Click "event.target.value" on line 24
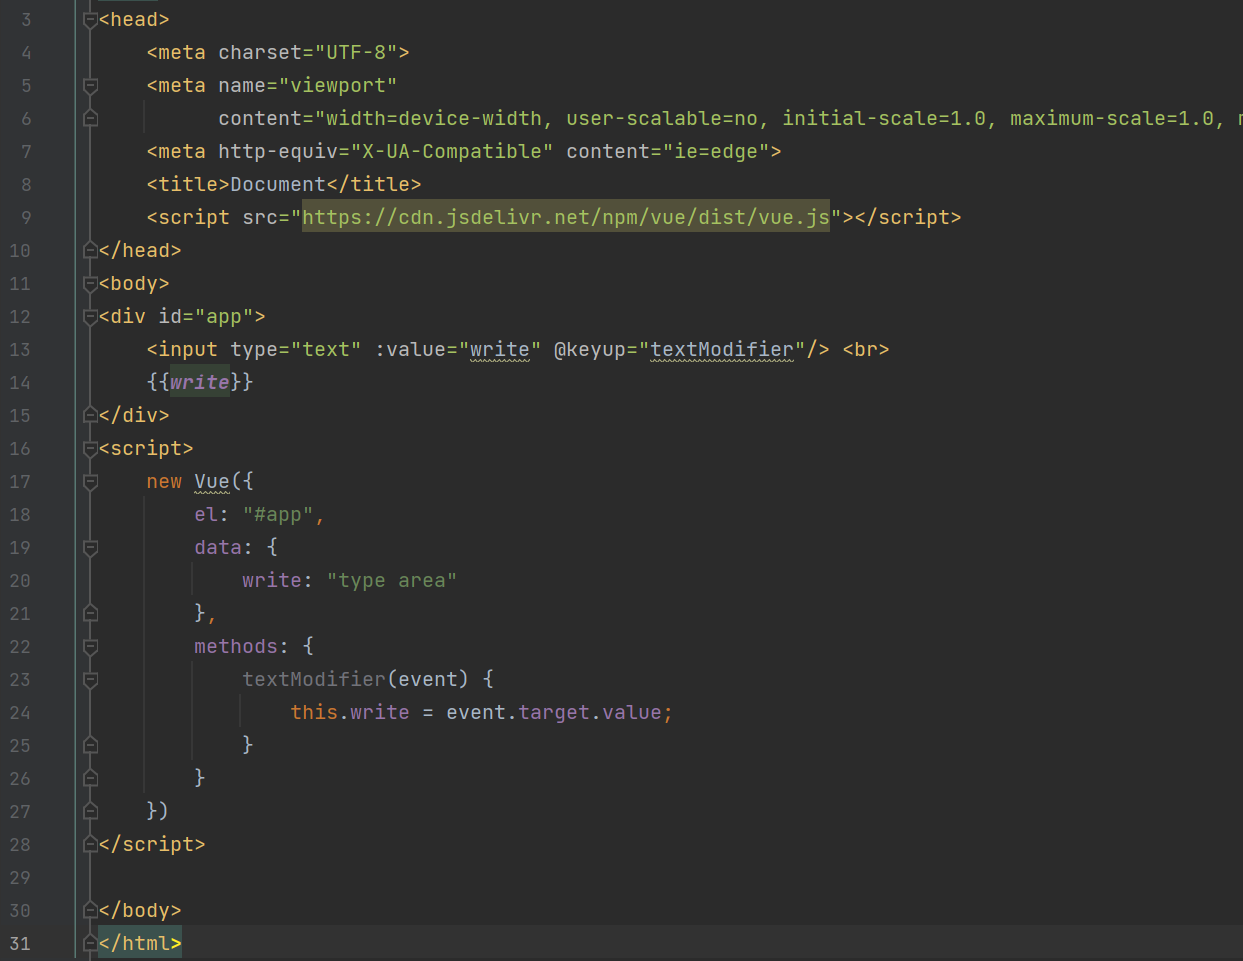 click(554, 713)
